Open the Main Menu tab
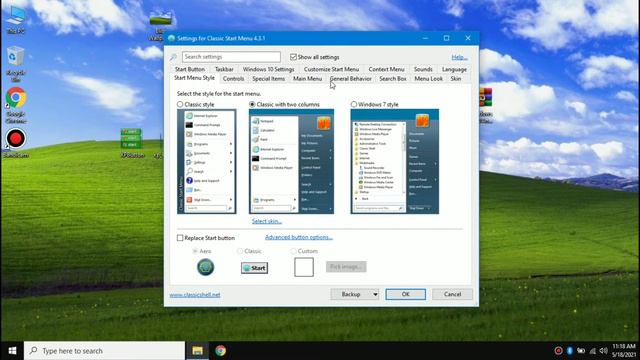 click(307, 78)
